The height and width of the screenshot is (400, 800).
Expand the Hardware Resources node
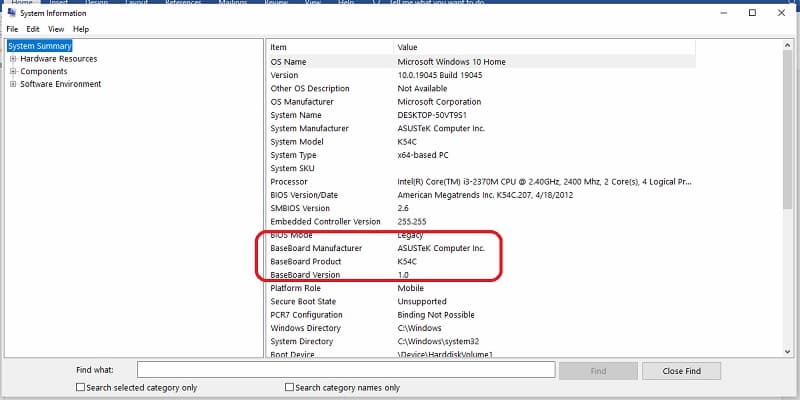pyautogui.click(x=13, y=59)
